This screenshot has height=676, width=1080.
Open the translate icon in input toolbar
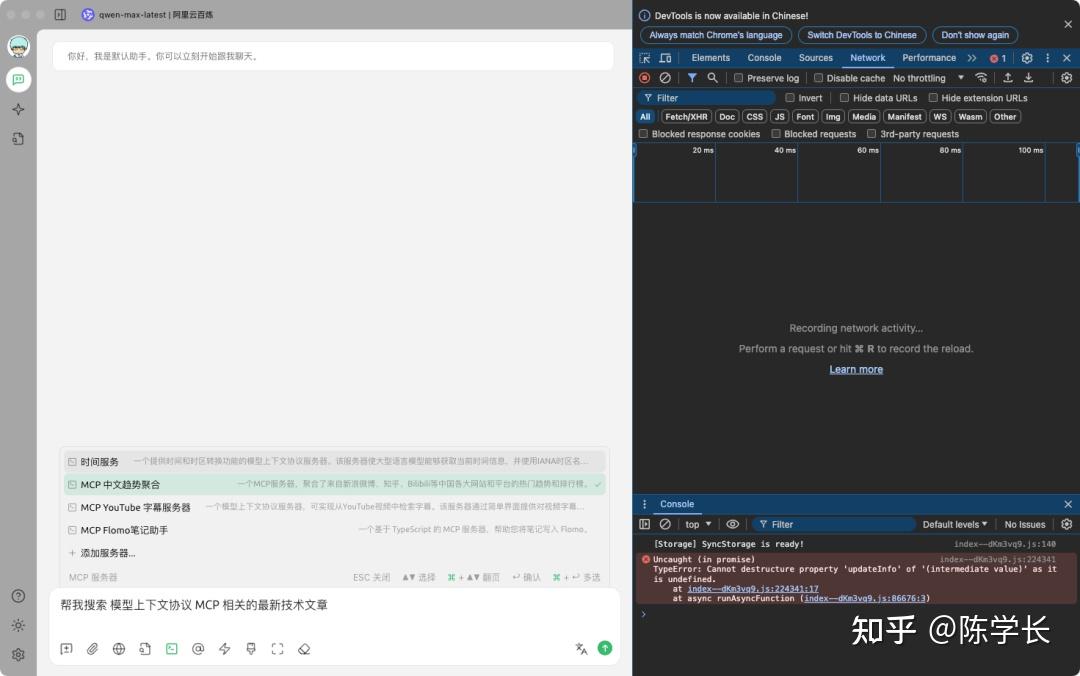tap(581, 648)
